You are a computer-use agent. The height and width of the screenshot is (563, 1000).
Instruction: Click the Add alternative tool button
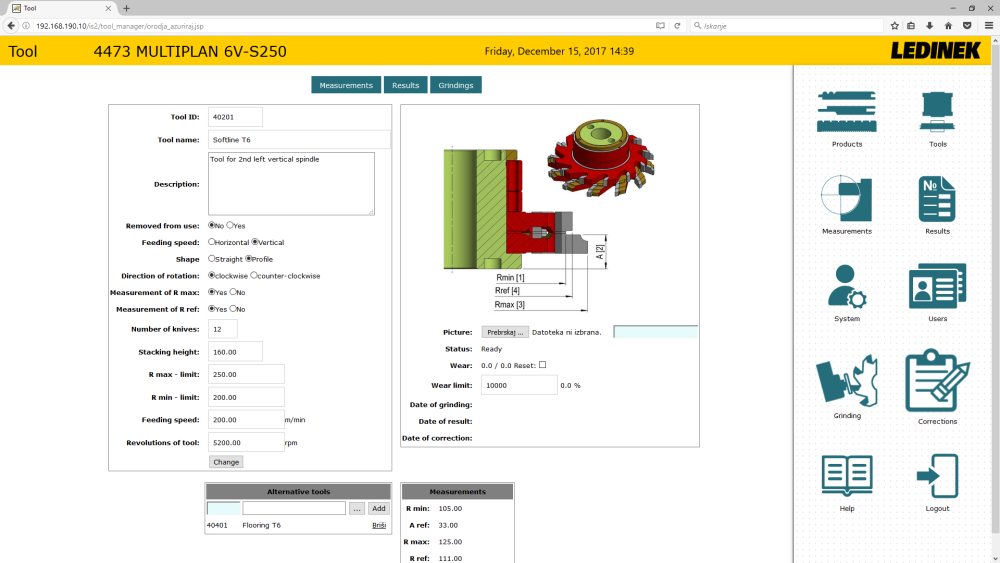[379, 508]
